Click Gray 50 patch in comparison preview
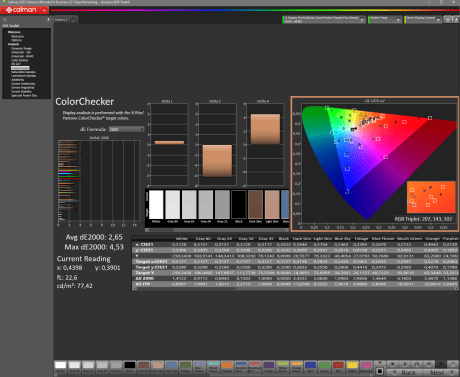 [206, 205]
